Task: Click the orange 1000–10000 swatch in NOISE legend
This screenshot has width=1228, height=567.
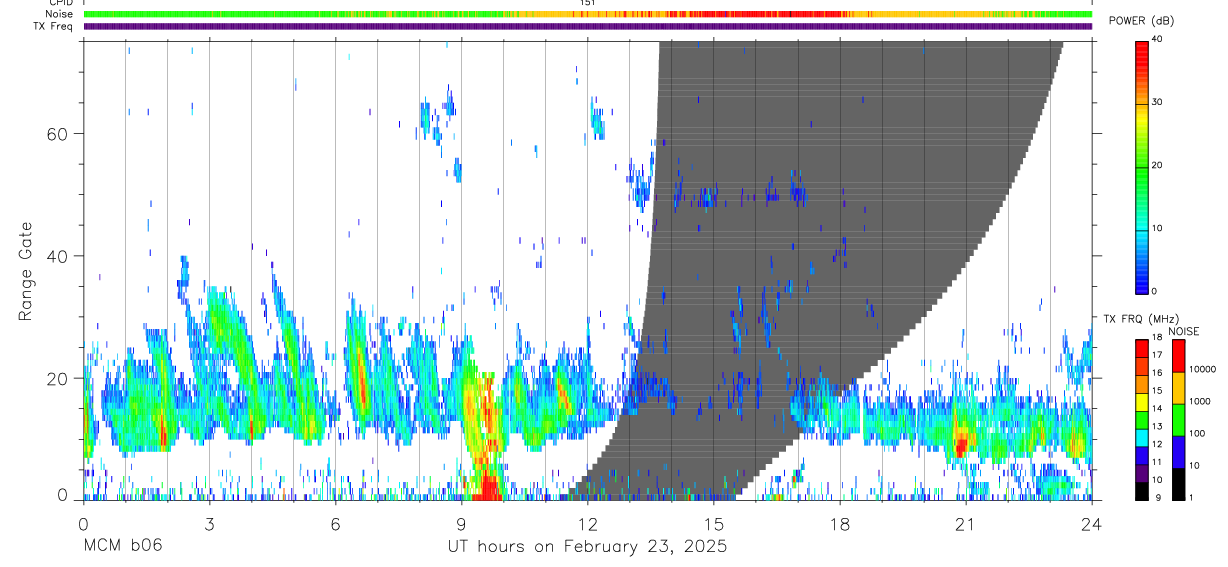Action: pos(1178,388)
